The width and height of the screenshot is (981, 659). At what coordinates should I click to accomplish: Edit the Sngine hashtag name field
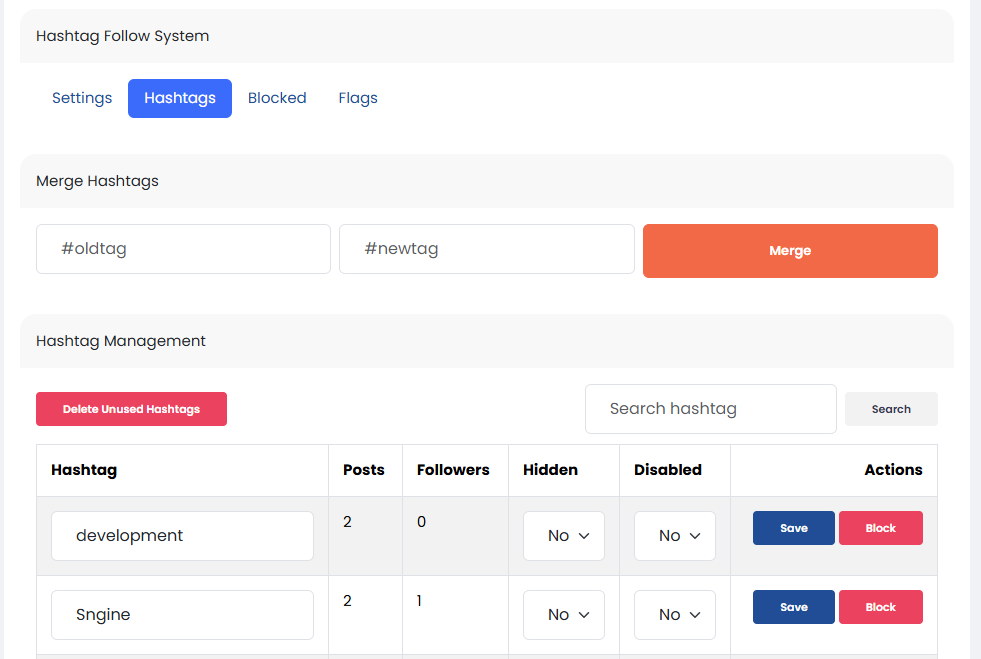point(182,615)
